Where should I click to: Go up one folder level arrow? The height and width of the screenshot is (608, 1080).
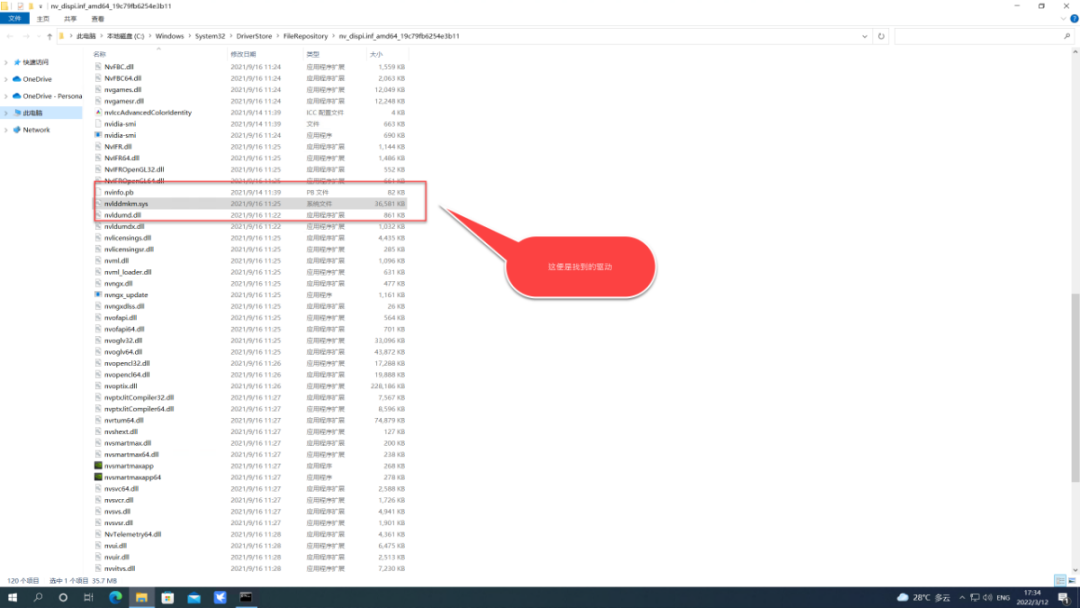click(x=50, y=36)
